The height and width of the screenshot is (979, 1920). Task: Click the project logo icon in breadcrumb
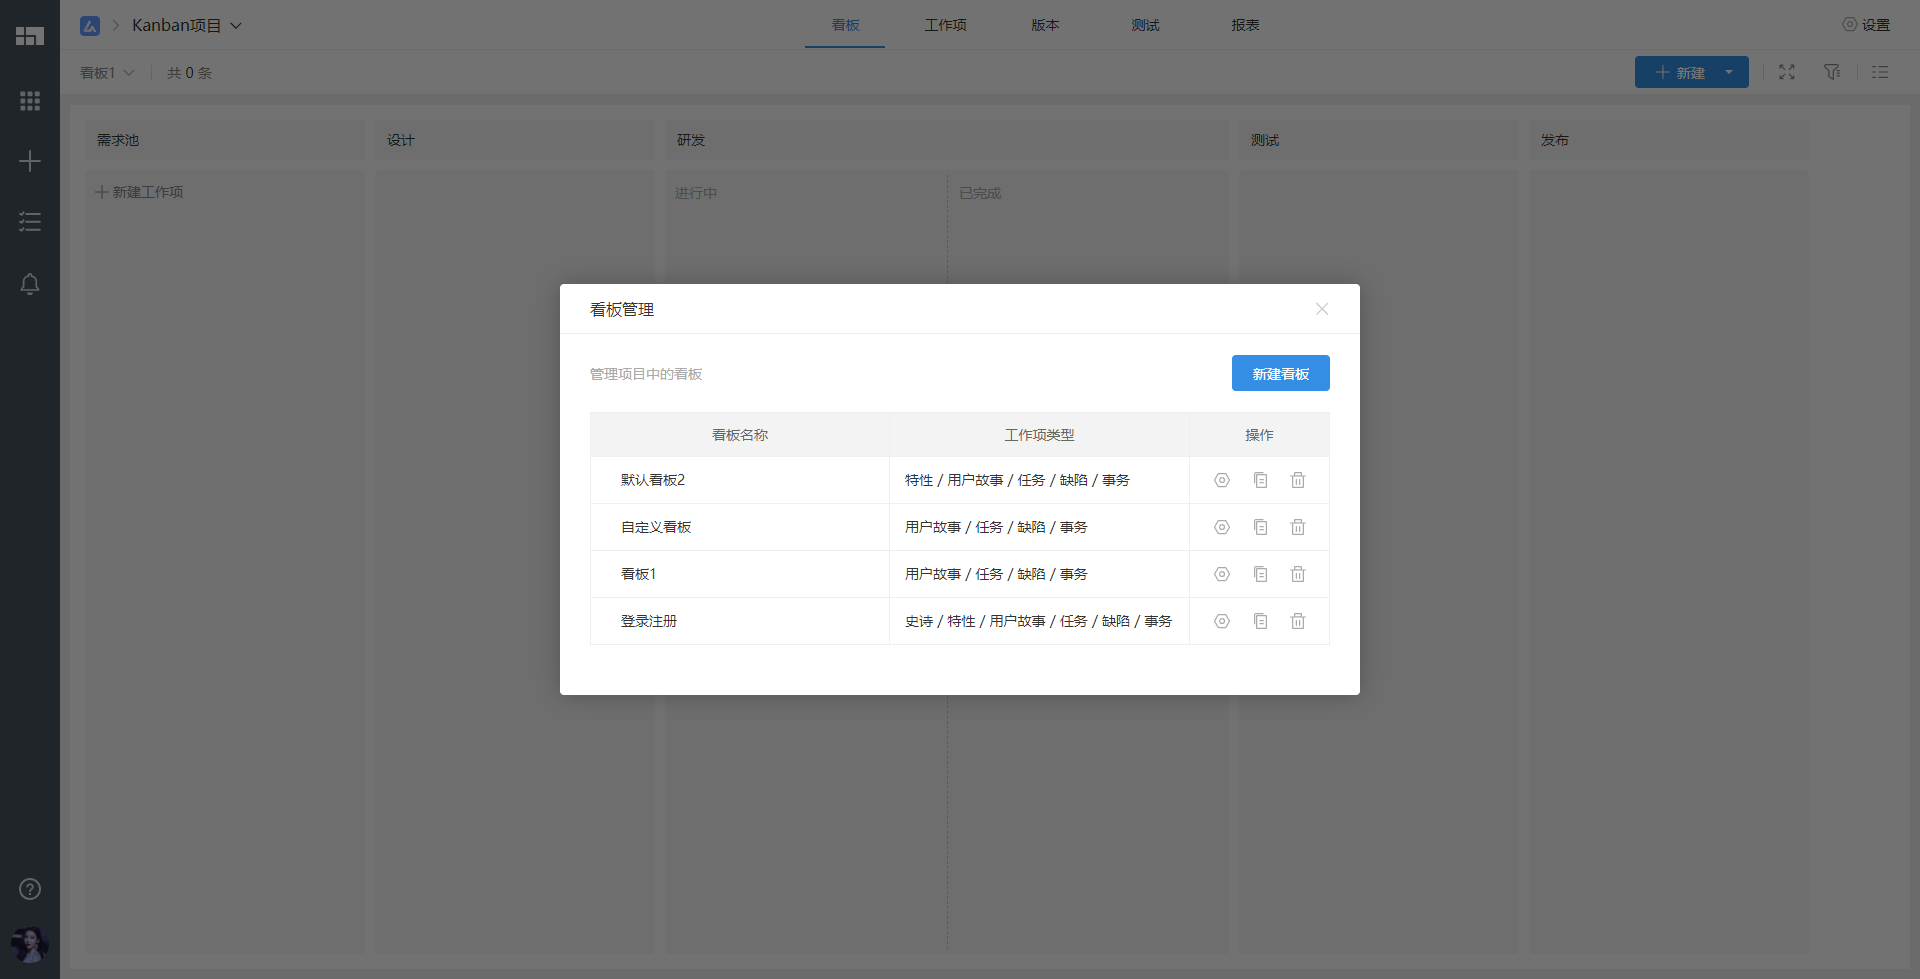(90, 26)
